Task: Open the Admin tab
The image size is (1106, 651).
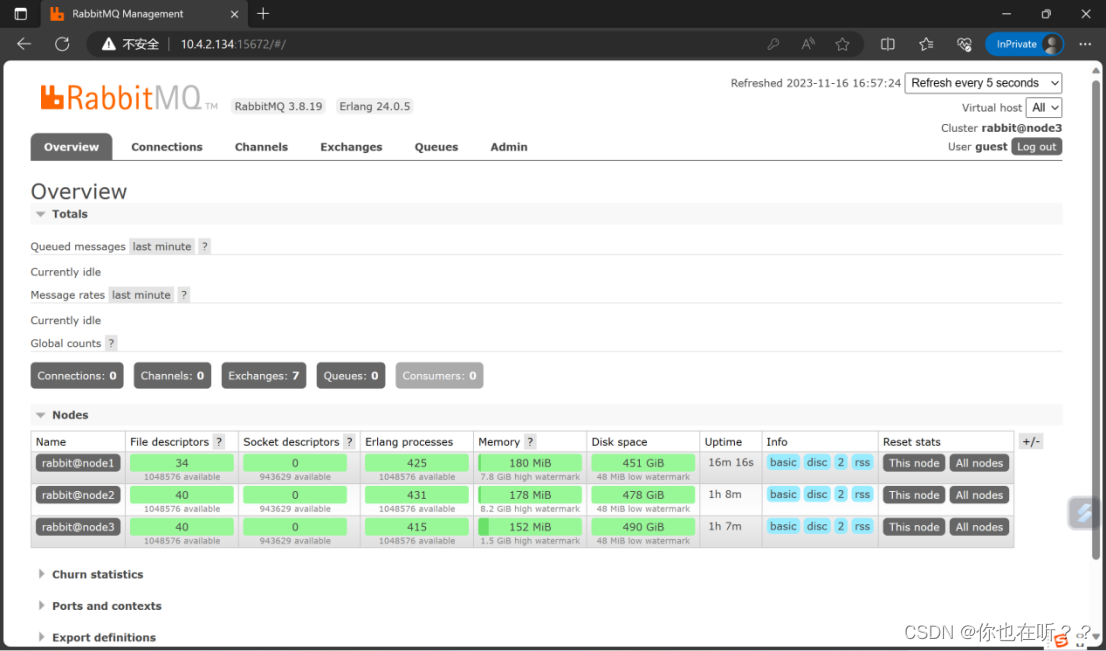Action: click(x=509, y=146)
